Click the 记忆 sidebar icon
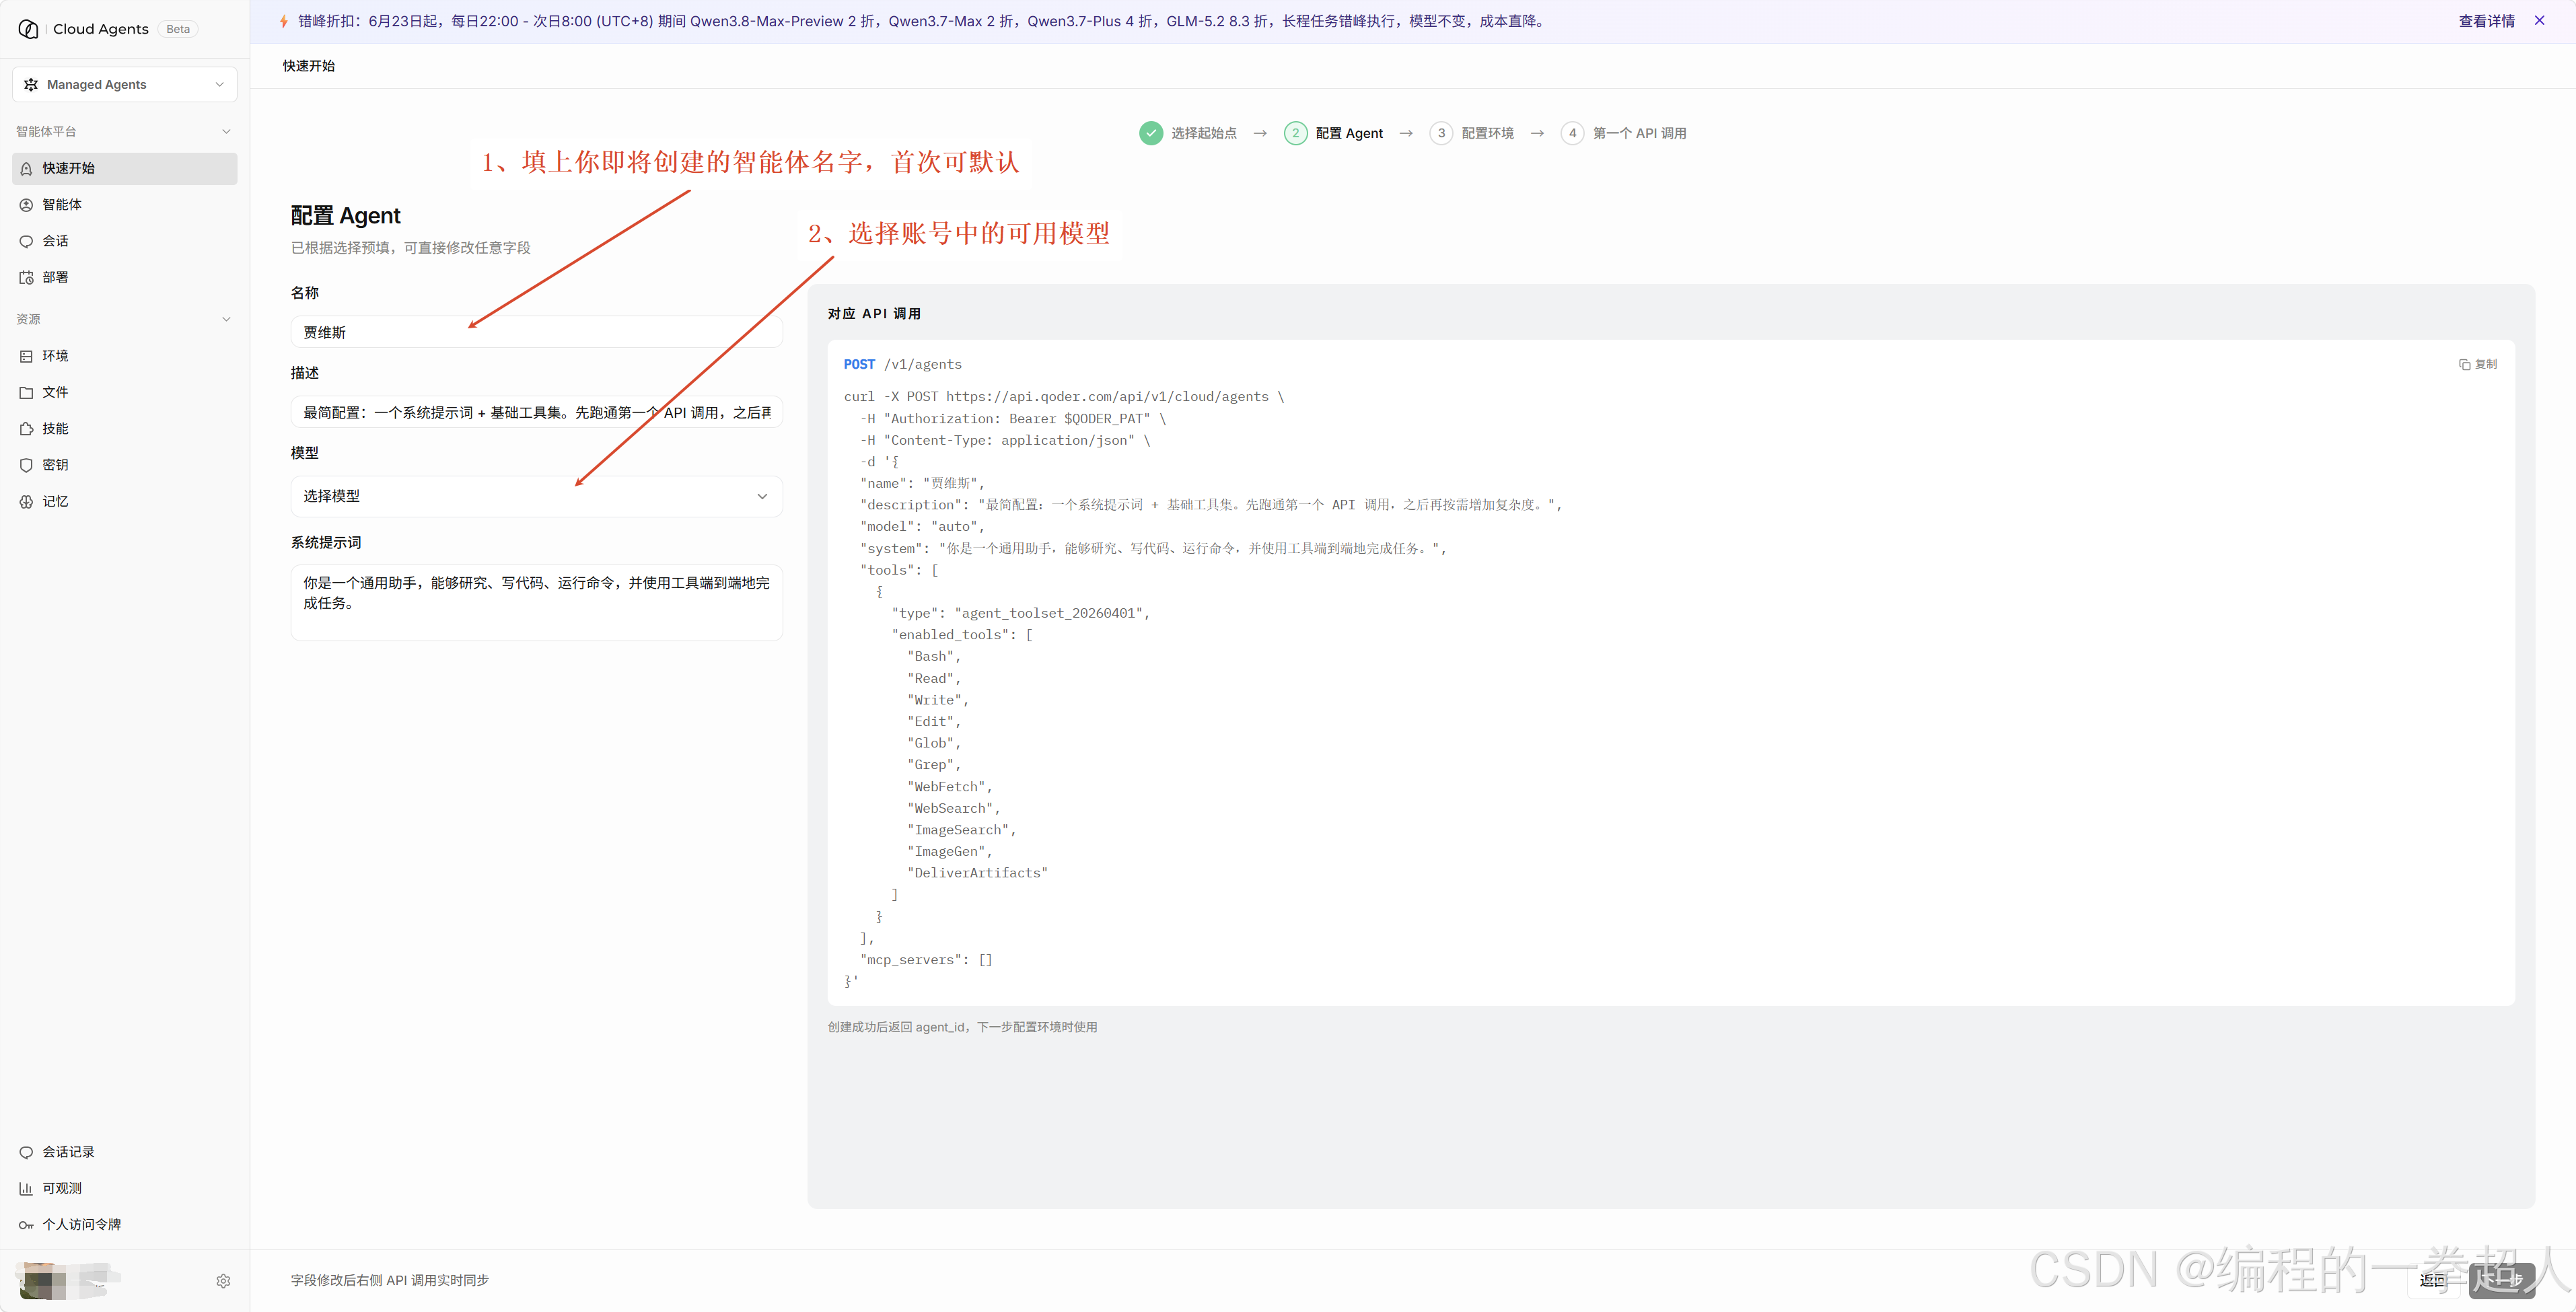 (27, 502)
